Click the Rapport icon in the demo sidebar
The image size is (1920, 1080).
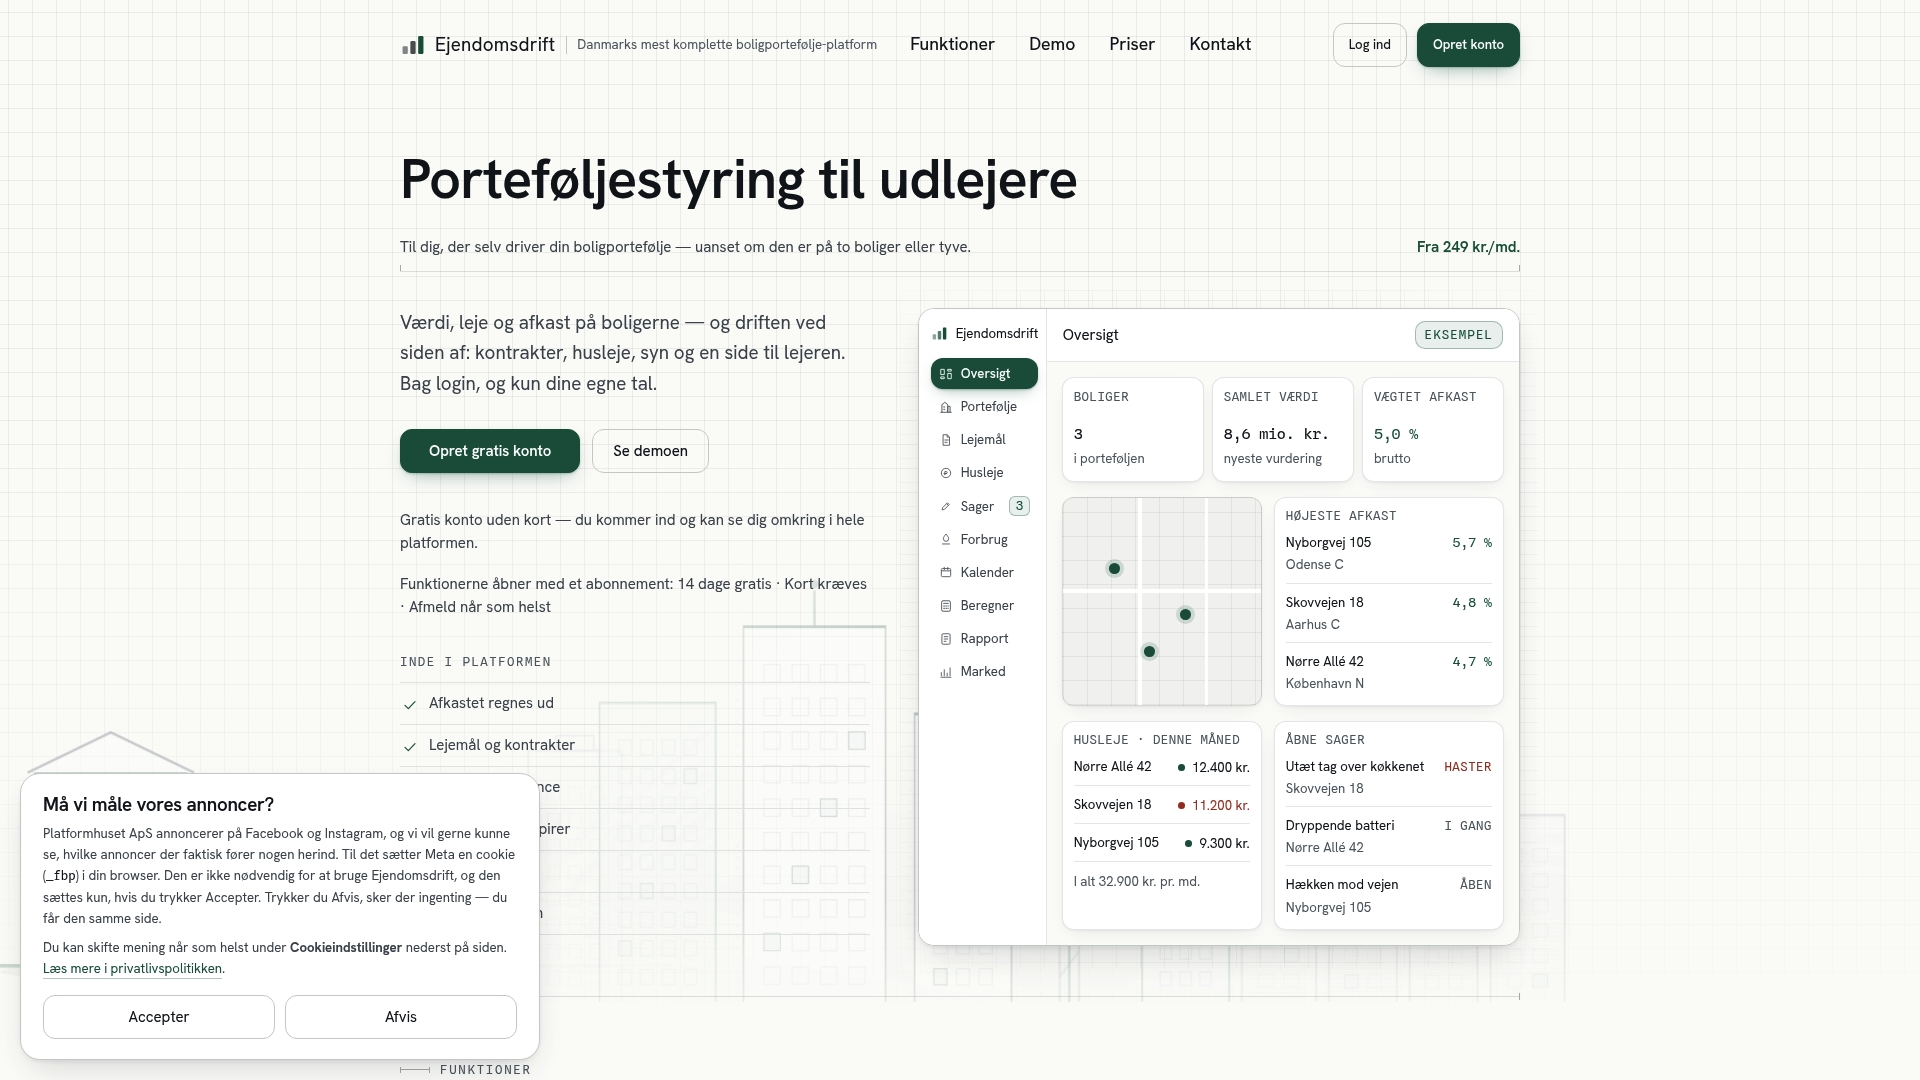point(946,639)
